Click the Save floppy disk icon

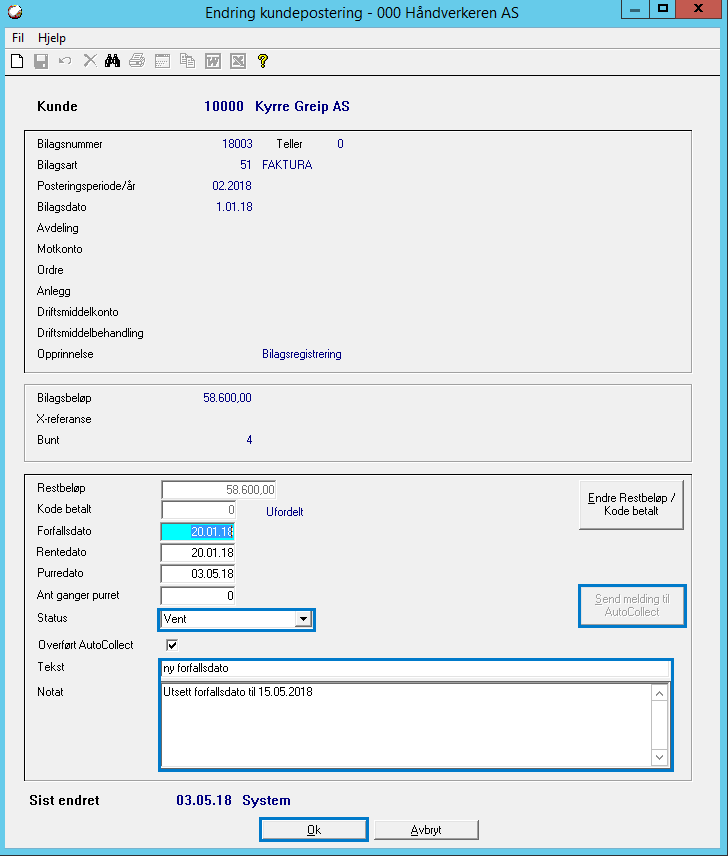[x=41, y=61]
